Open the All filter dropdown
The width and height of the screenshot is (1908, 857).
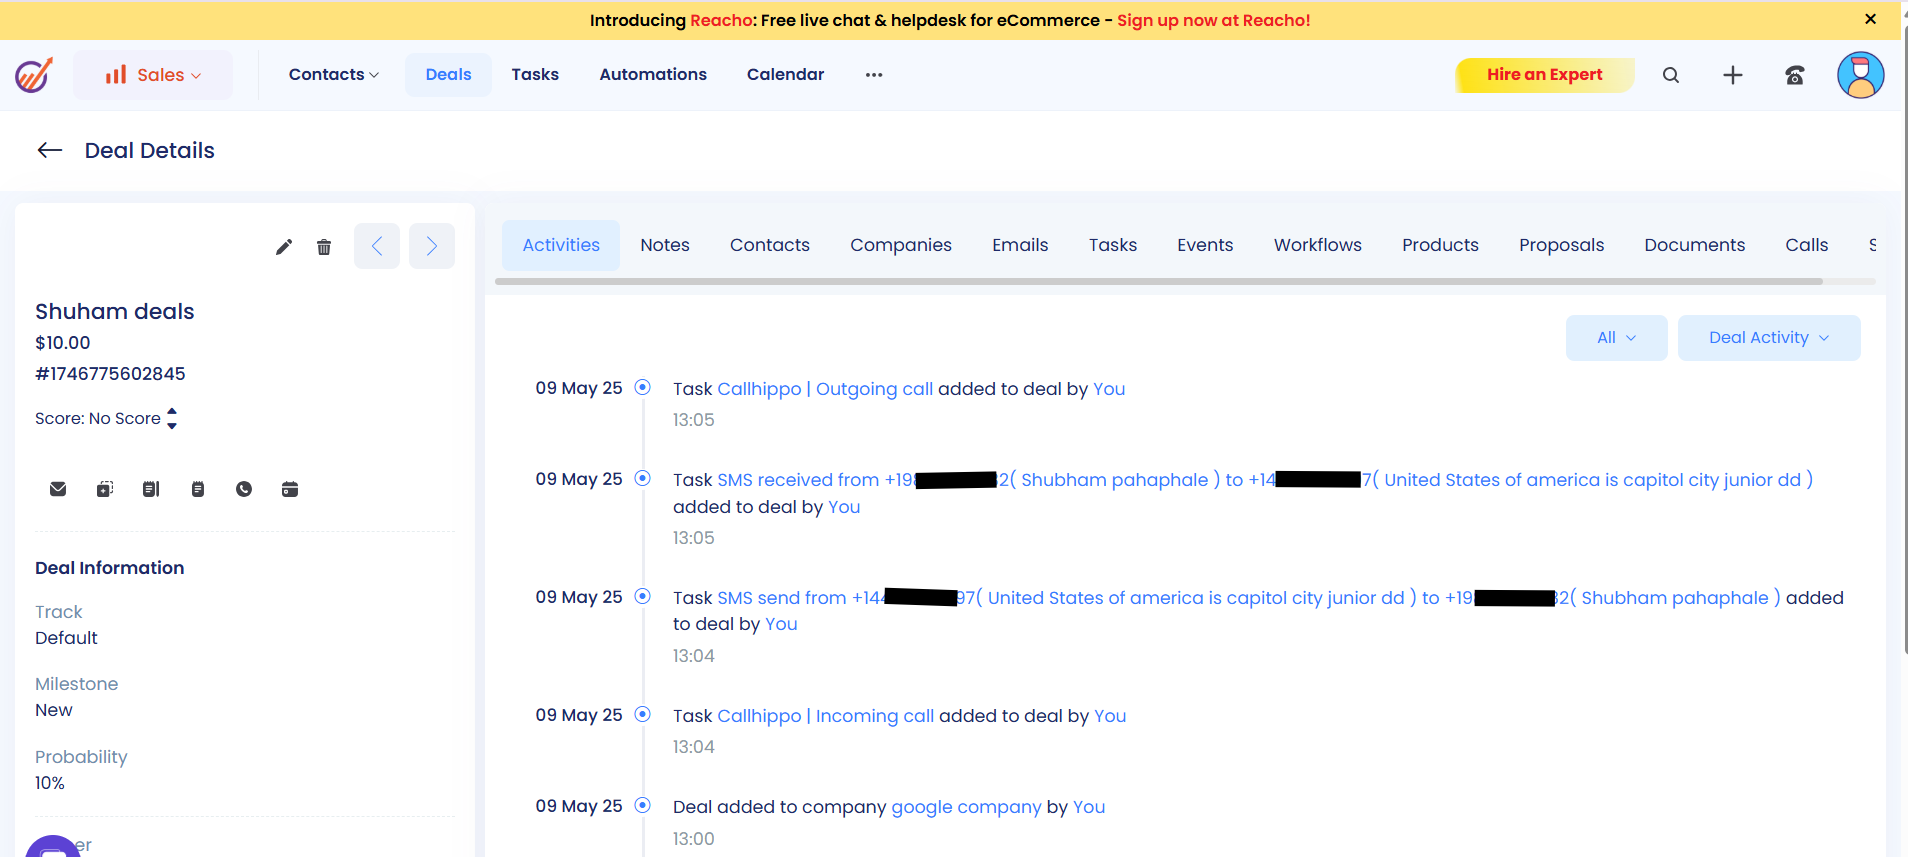point(1617,338)
